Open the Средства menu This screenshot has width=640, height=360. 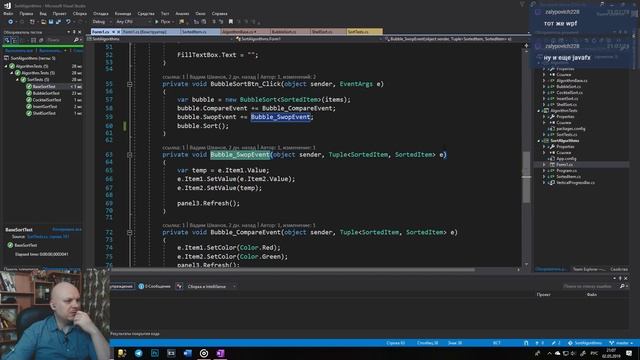click(146, 13)
